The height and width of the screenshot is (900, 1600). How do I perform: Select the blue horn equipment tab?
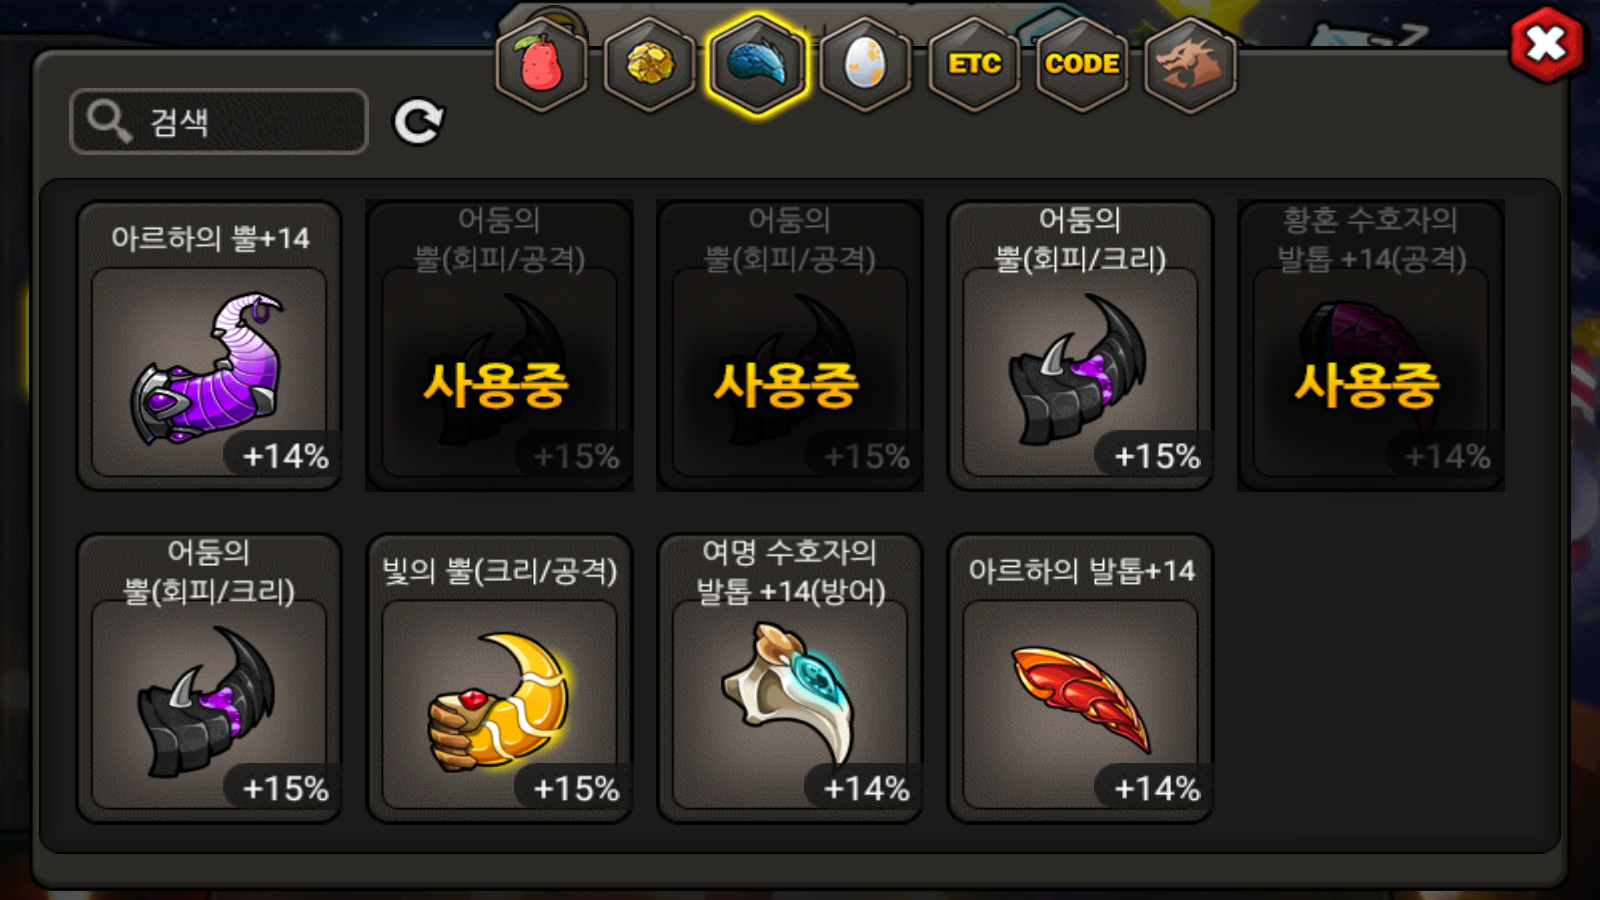[x=757, y=65]
